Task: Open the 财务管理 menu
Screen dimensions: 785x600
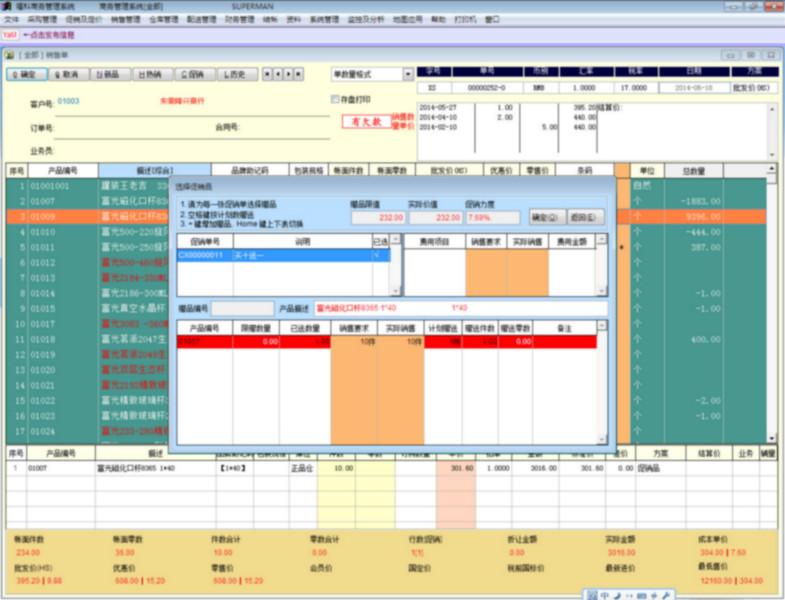Action: pos(240,20)
